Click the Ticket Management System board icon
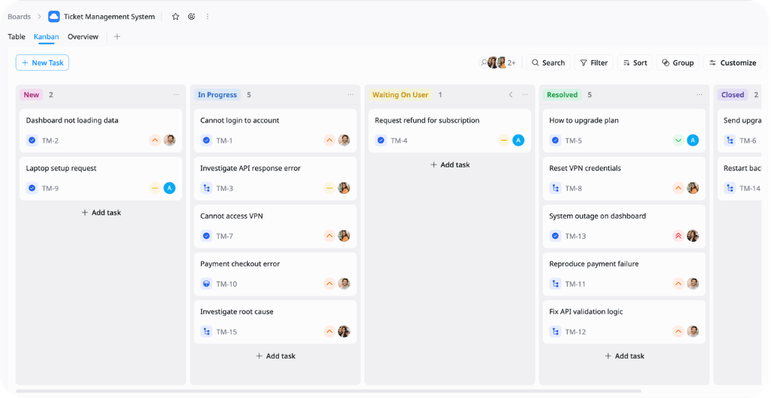The height and width of the screenshot is (398, 771). [54, 17]
